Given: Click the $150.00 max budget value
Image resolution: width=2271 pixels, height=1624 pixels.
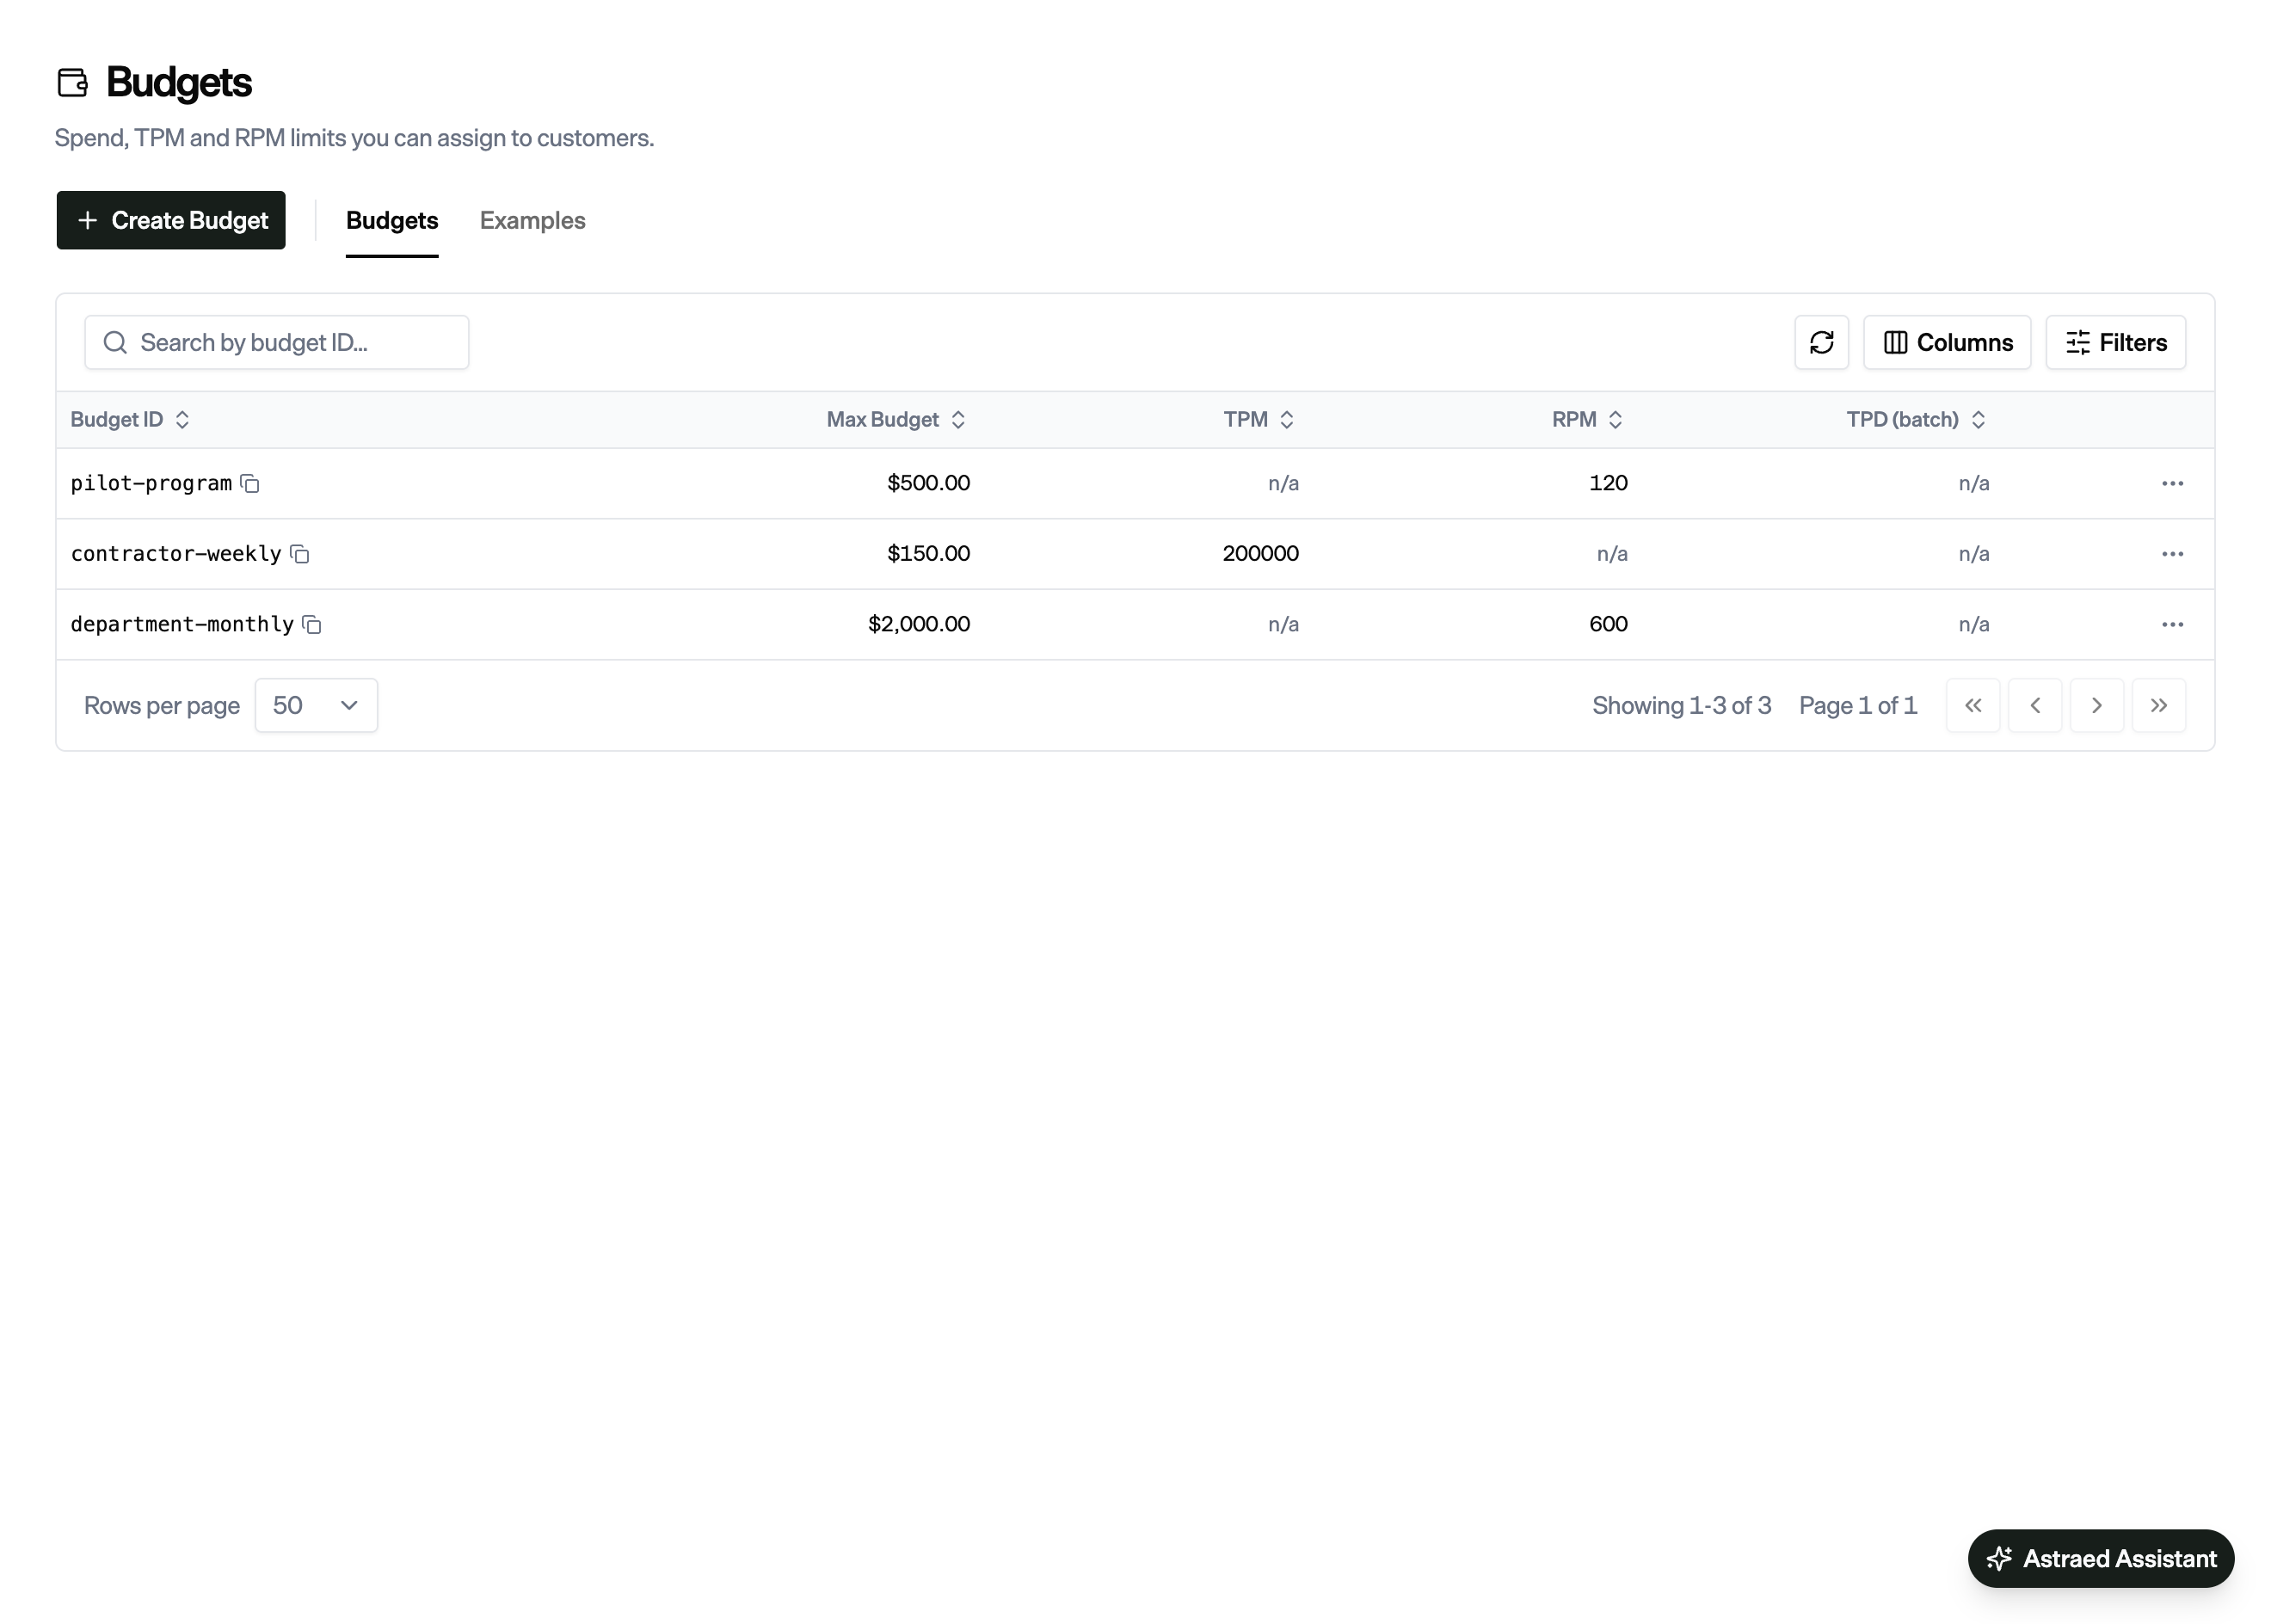Looking at the screenshot, I should coord(928,553).
